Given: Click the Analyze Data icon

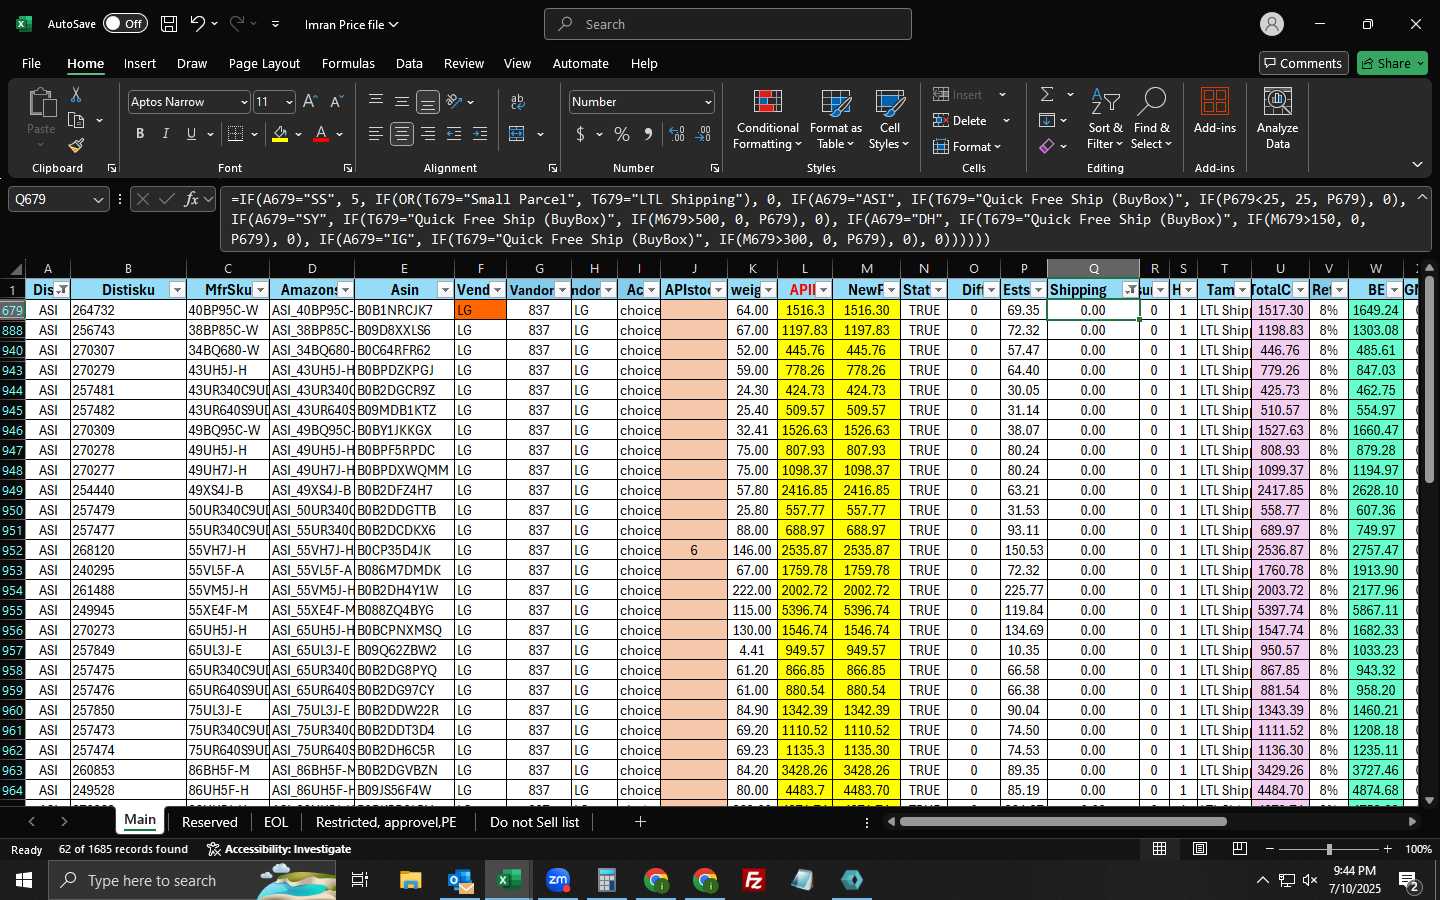Looking at the screenshot, I should click(x=1278, y=118).
